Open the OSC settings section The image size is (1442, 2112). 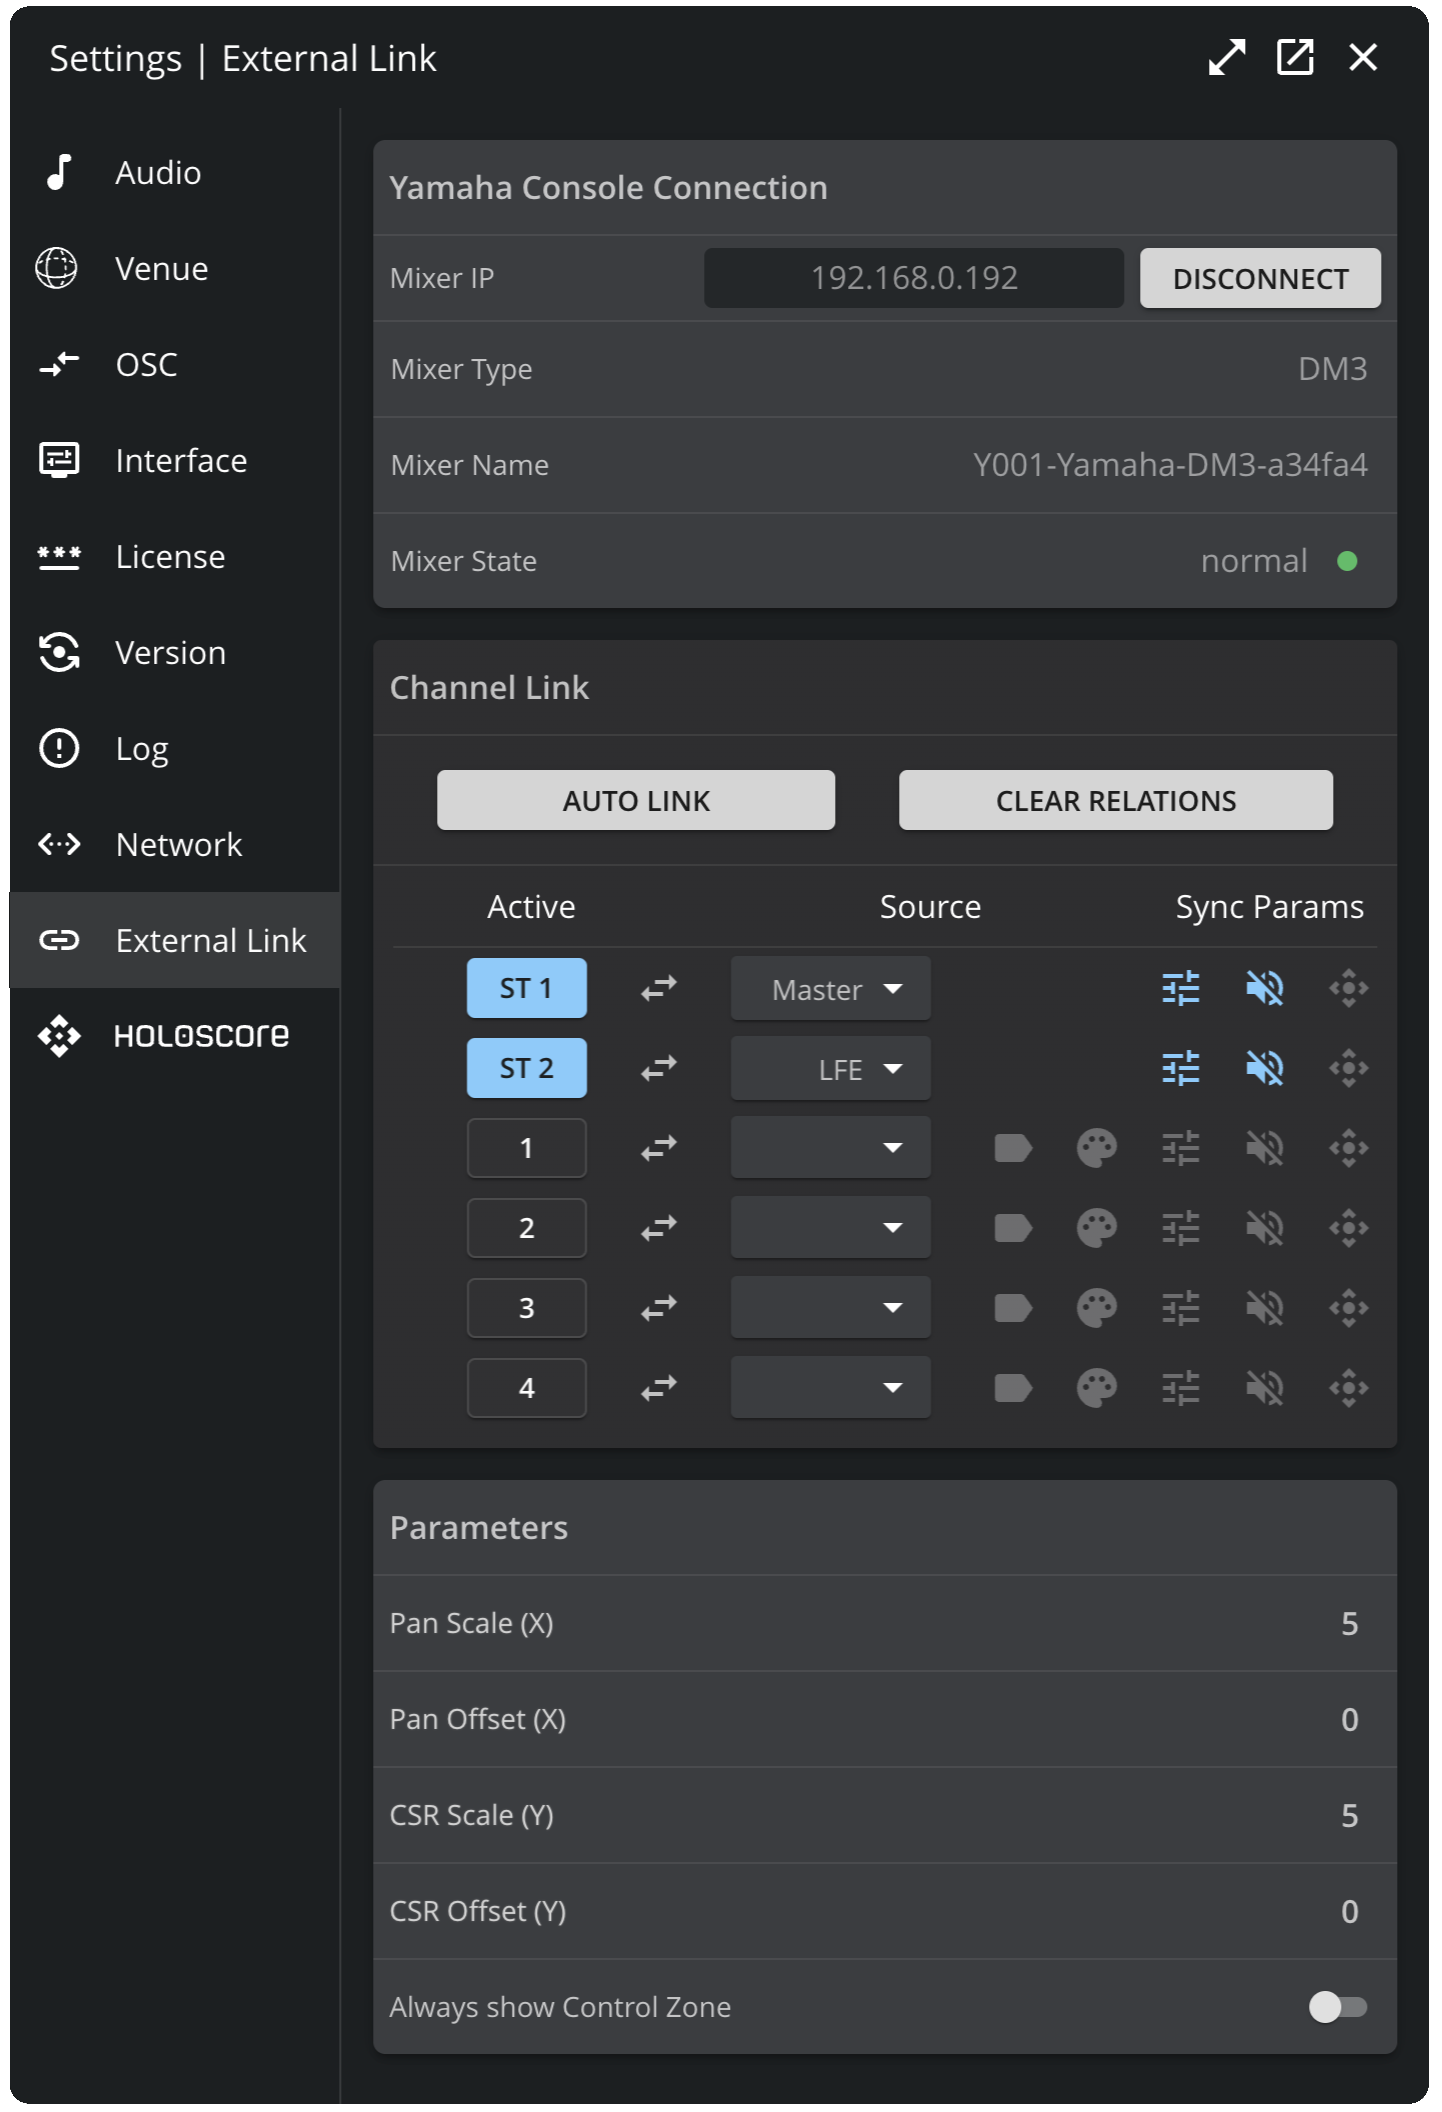coord(146,365)
